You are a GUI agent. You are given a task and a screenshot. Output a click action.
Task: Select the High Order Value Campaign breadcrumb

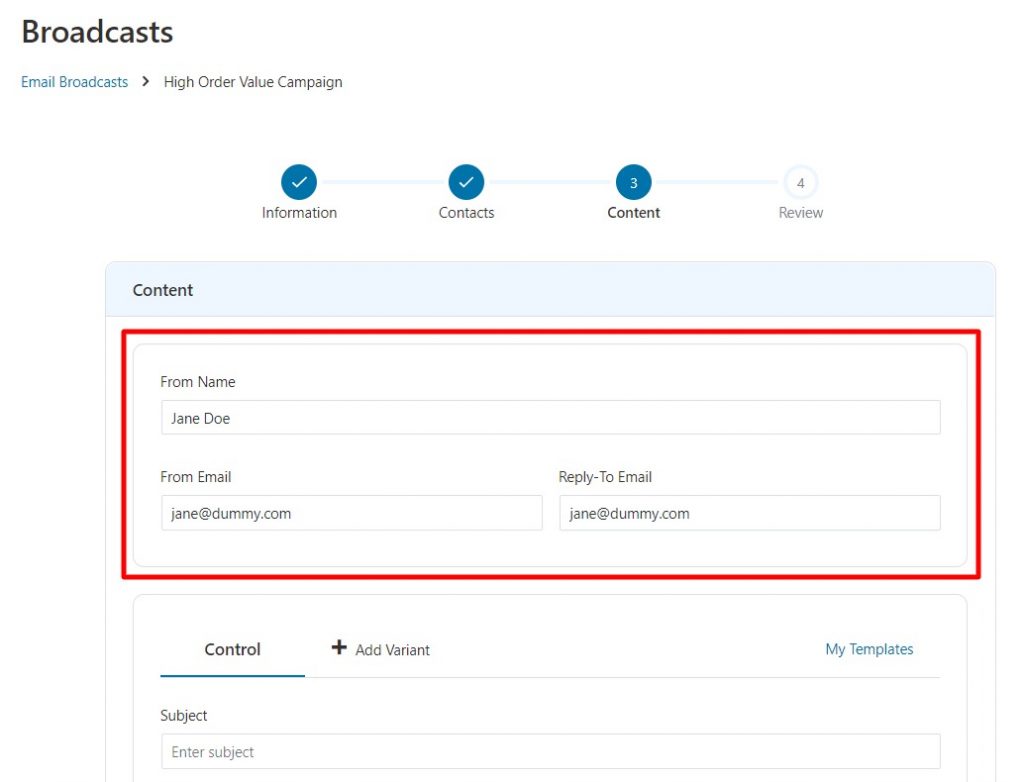(253, 82)
